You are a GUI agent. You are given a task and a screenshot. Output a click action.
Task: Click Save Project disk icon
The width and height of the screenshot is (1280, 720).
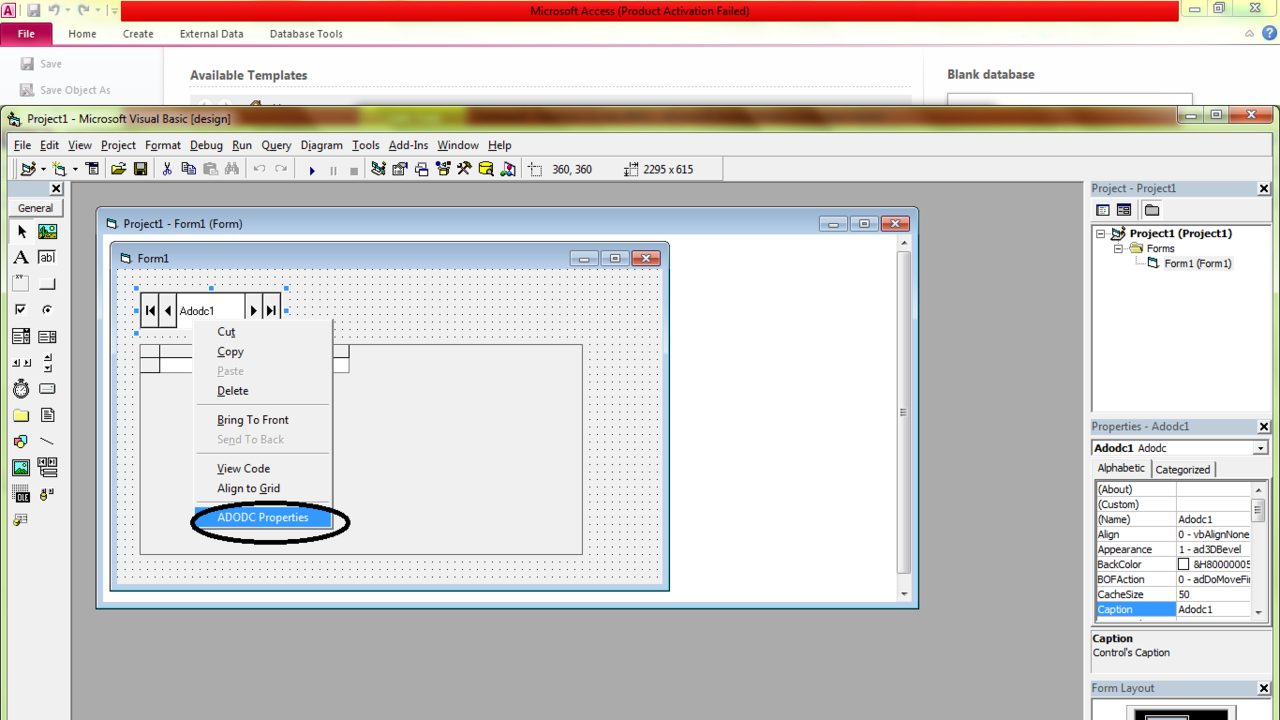(141, 169)
